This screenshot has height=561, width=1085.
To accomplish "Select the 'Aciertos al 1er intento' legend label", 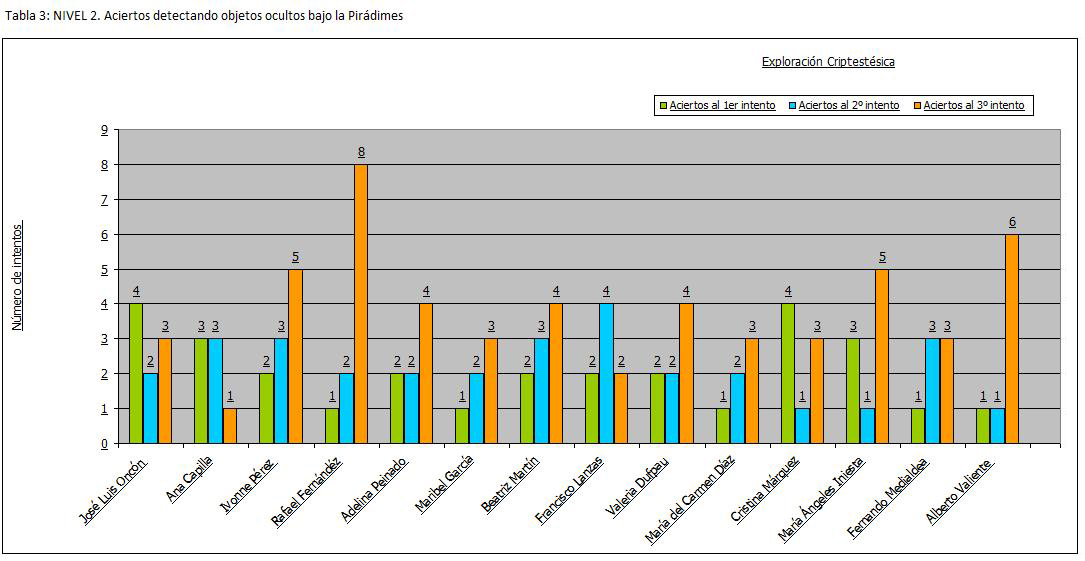I will [722, 105].
